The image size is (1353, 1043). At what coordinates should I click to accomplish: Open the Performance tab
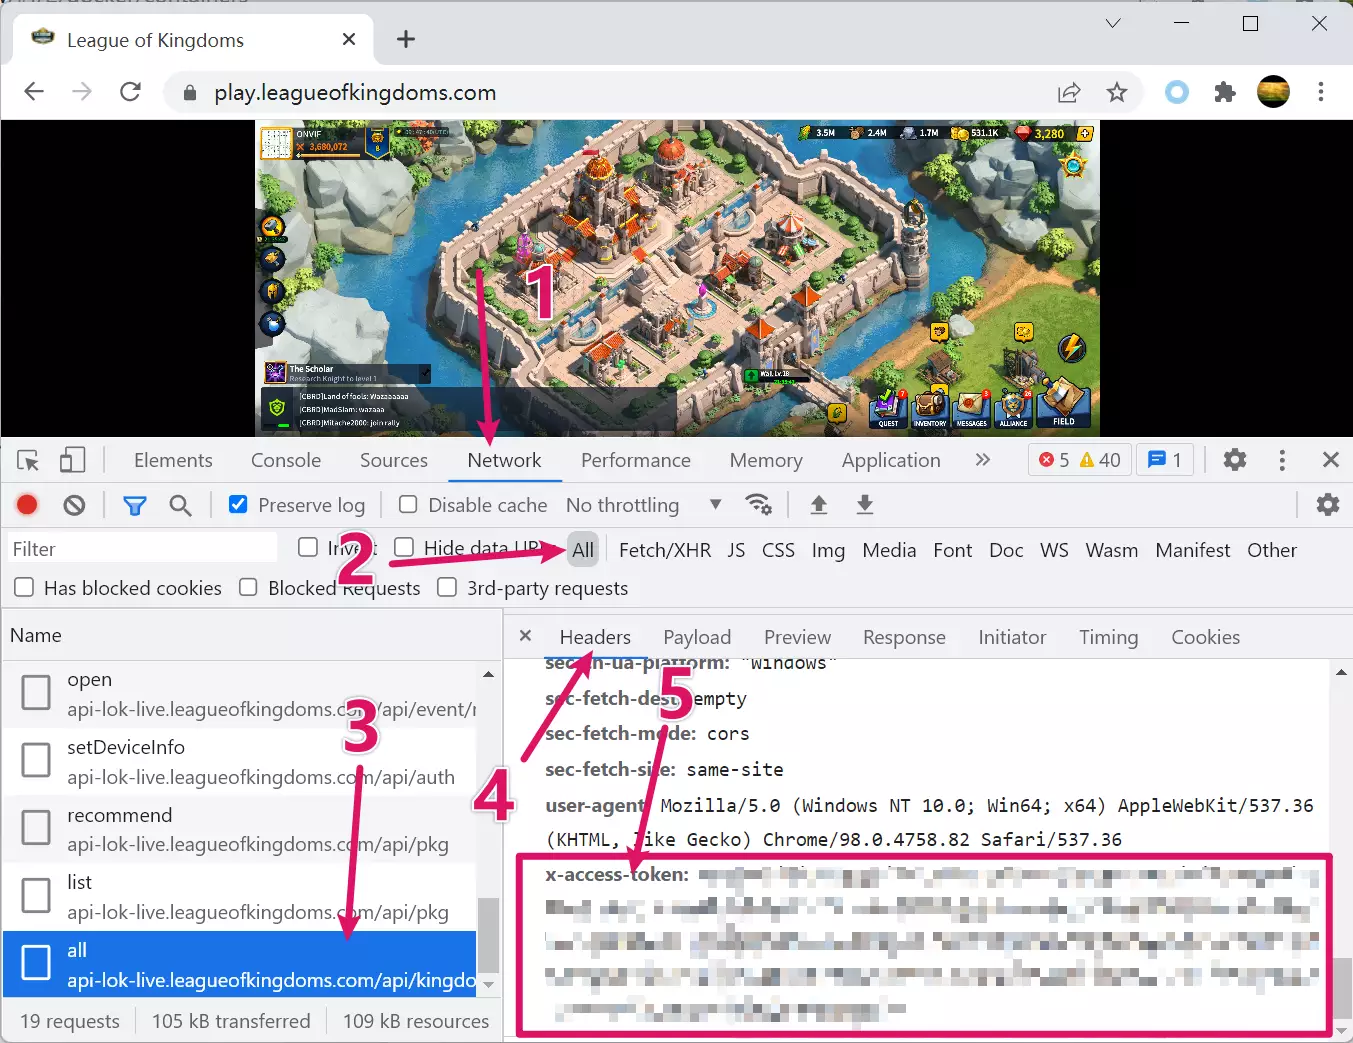(636, 460)
